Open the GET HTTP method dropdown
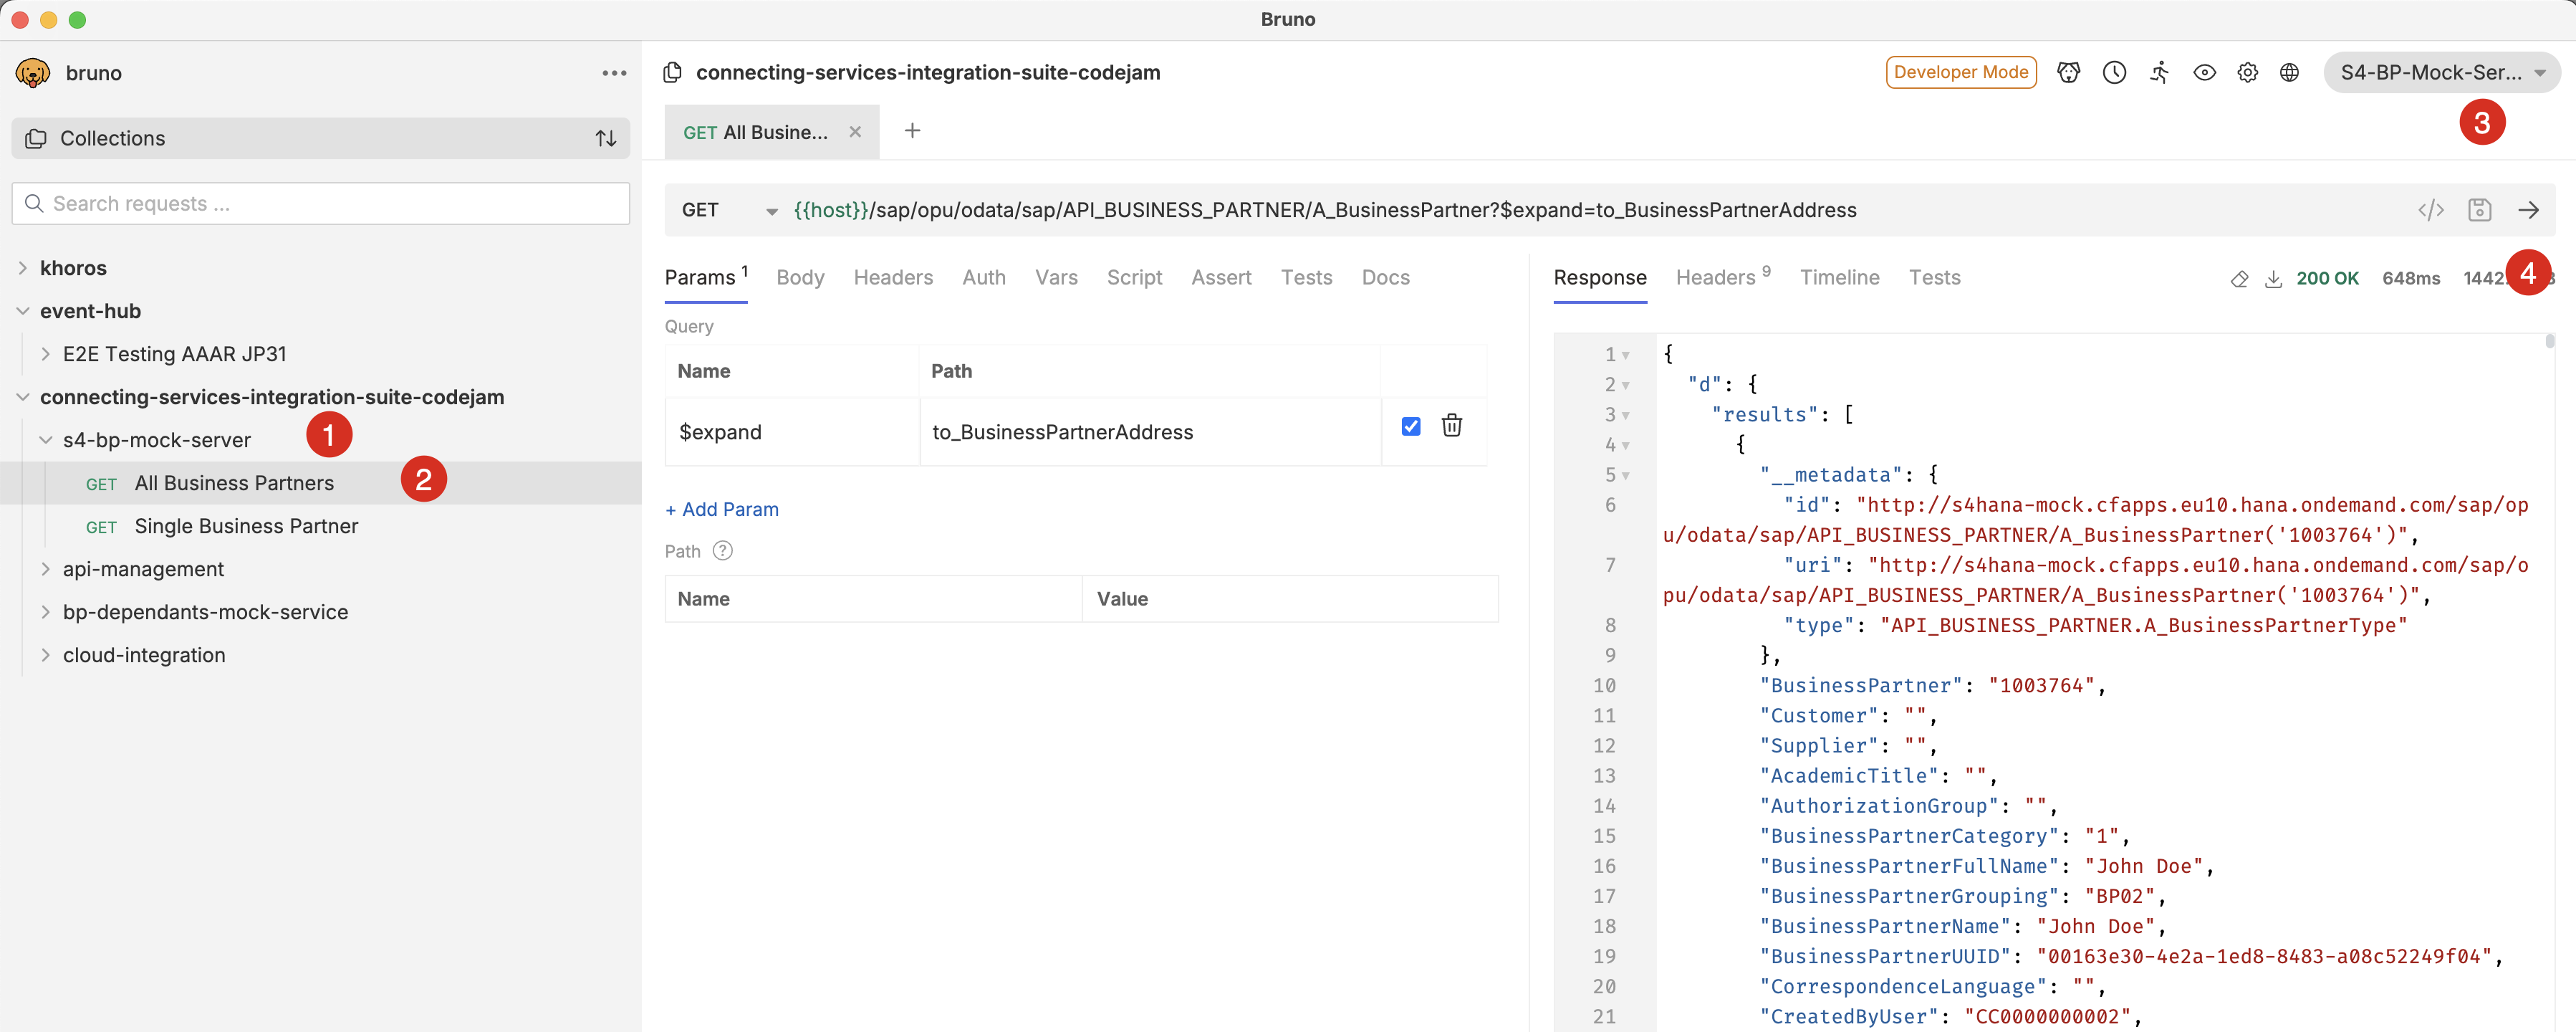This screenshot has height=1032, width=2576. coord(729,210)
